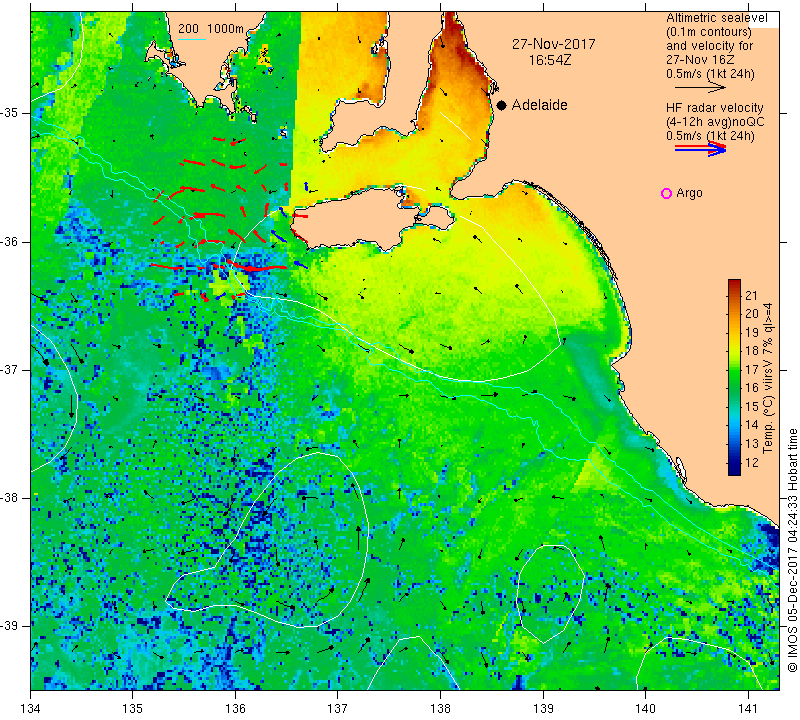
Task: Click the latitude axis label -39
Action: pyautogui.click(x=11, y=626)
